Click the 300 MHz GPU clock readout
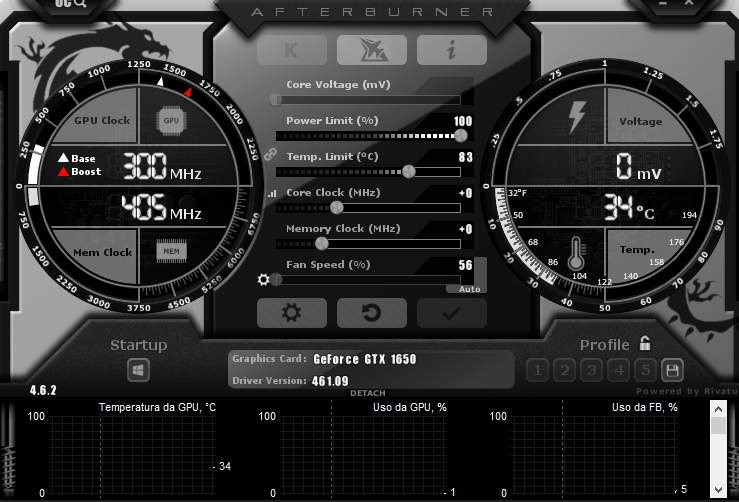 click(x=162, y=166)
